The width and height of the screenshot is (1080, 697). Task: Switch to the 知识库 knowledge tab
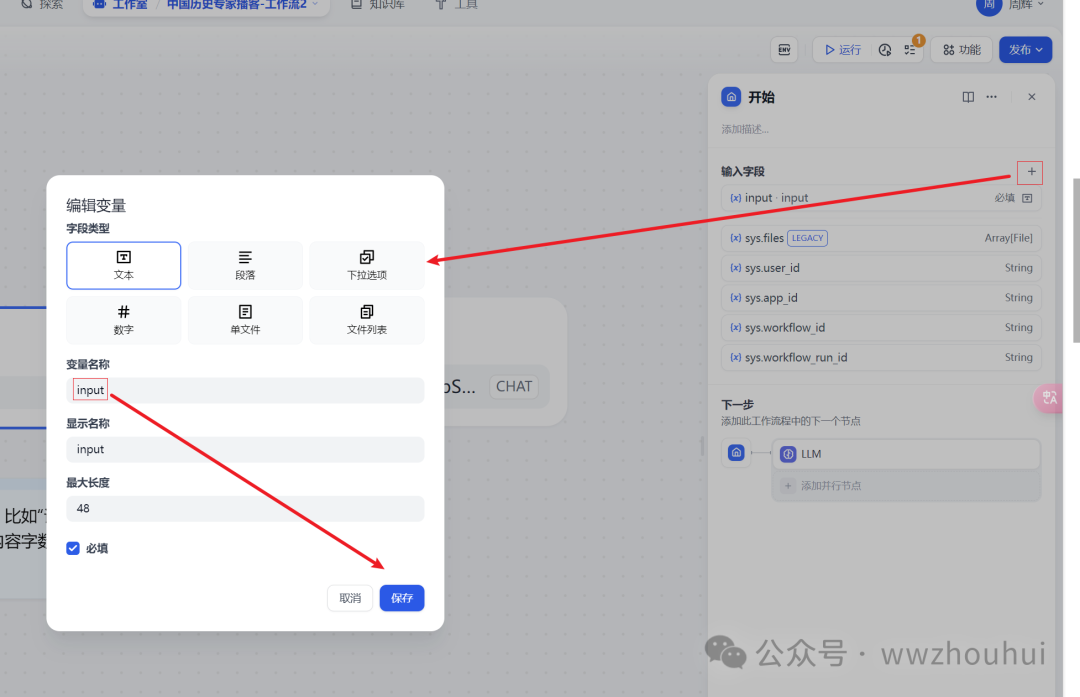point(378,5)
